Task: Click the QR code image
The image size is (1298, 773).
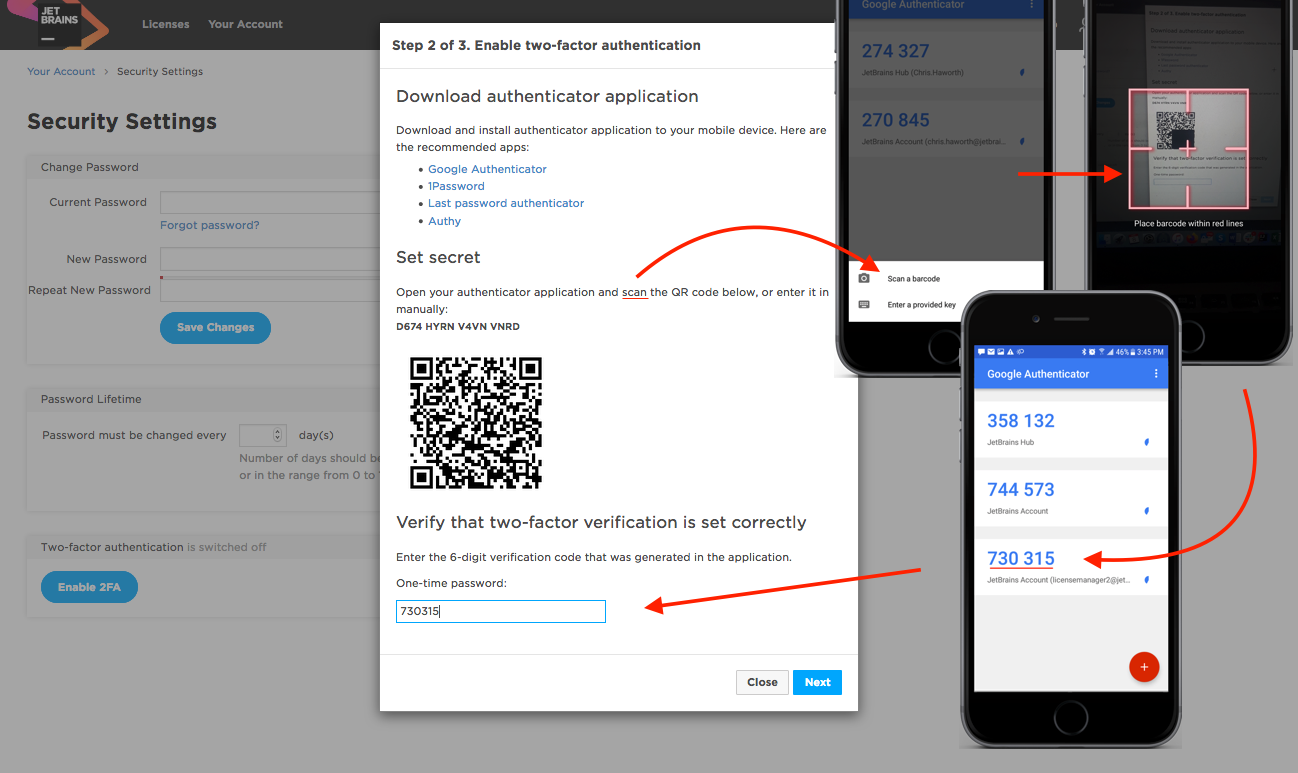Action: (476, 422)
